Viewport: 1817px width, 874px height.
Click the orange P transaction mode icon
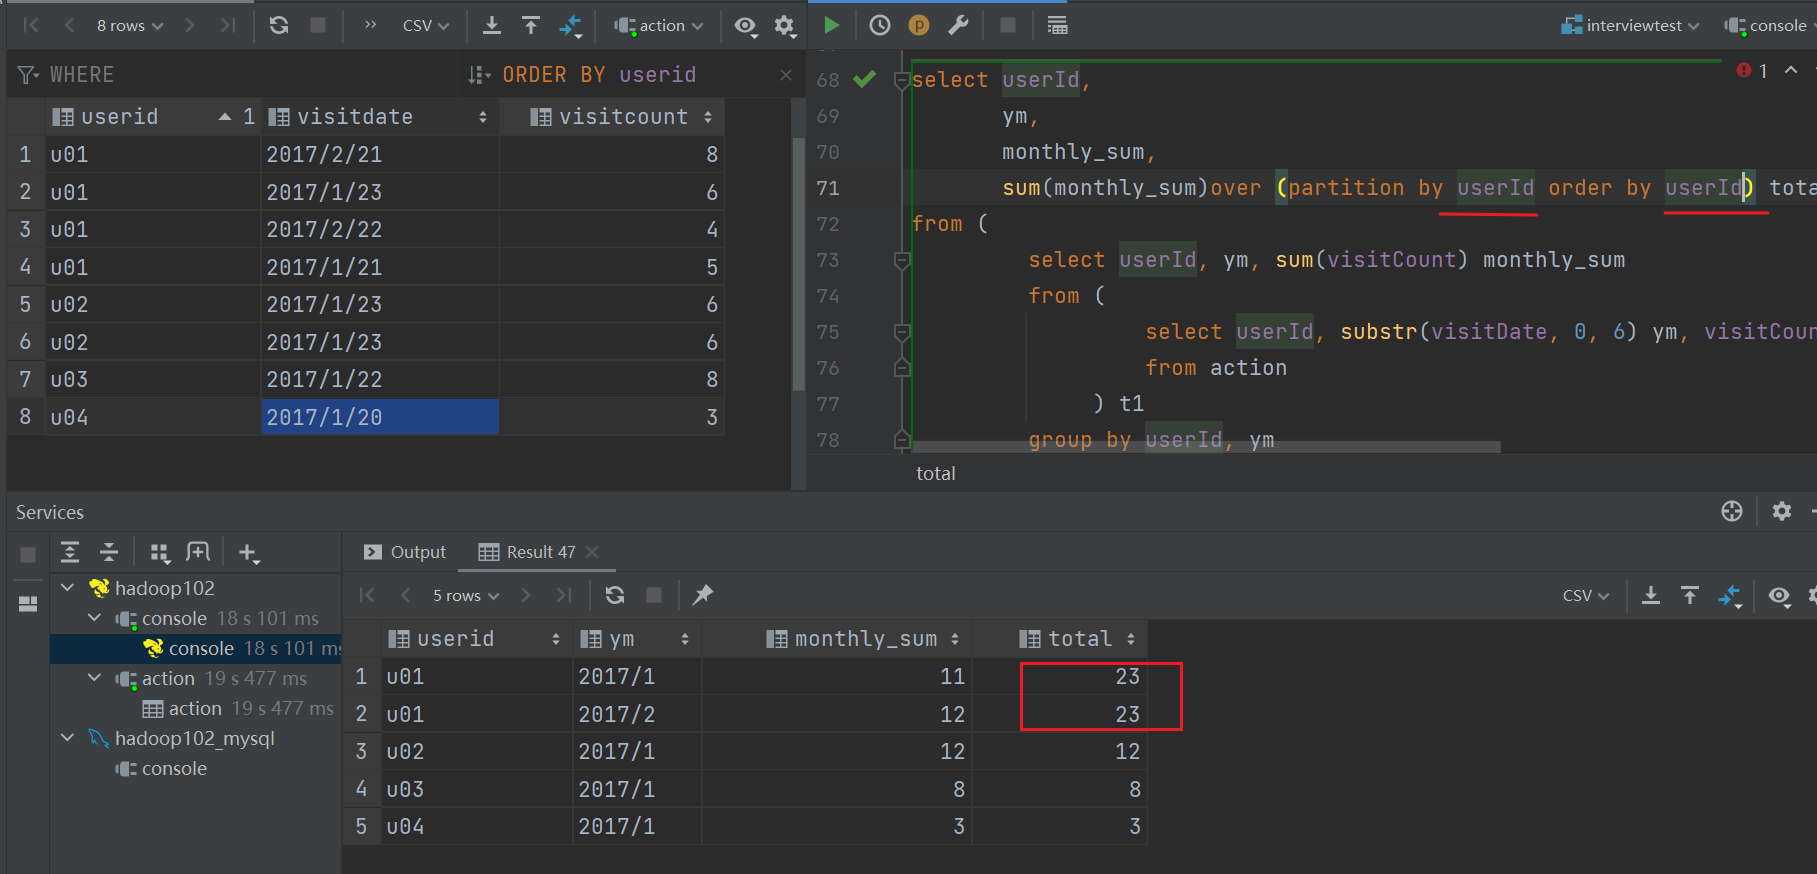click(x=919, y=25)
